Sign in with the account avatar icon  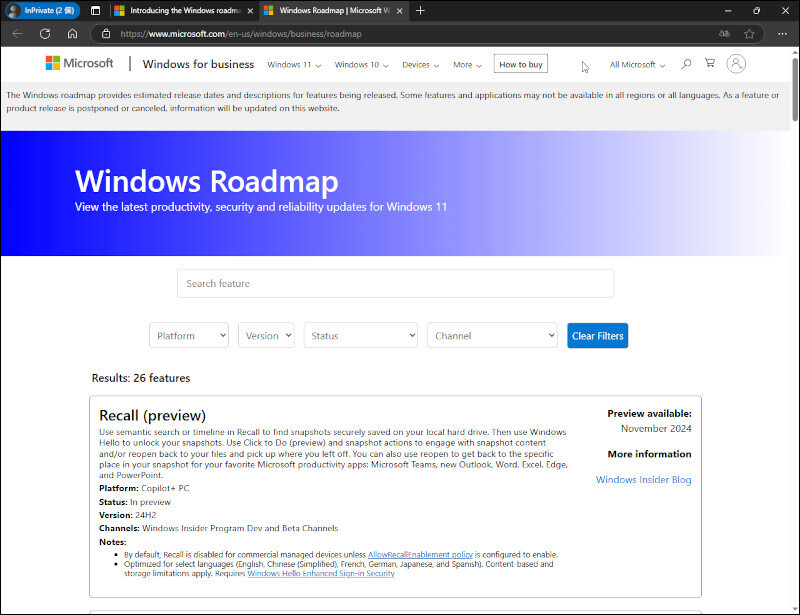[736, 64]
